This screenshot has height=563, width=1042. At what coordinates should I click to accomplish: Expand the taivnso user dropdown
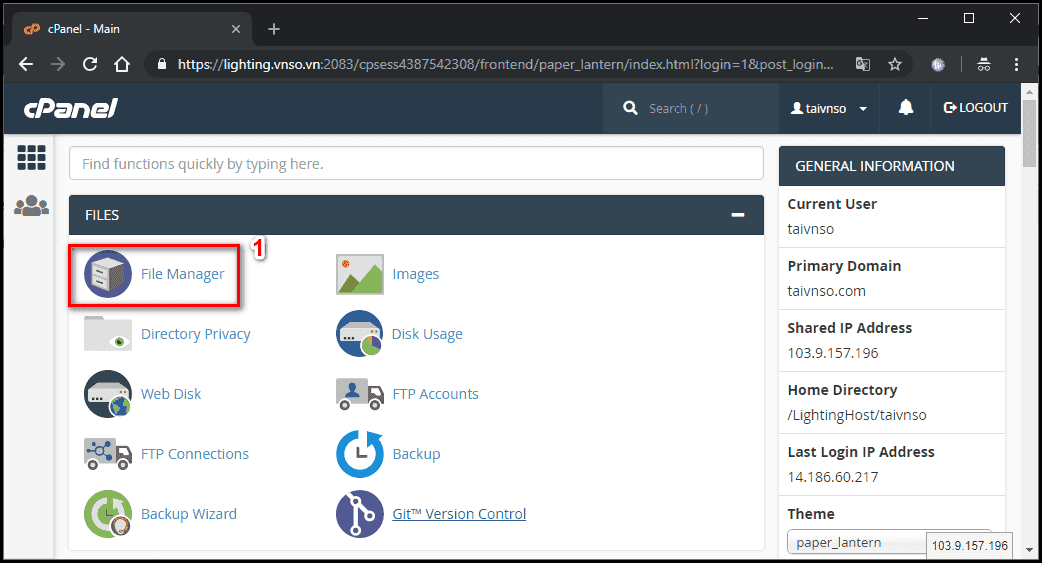[x=829, y=108]
